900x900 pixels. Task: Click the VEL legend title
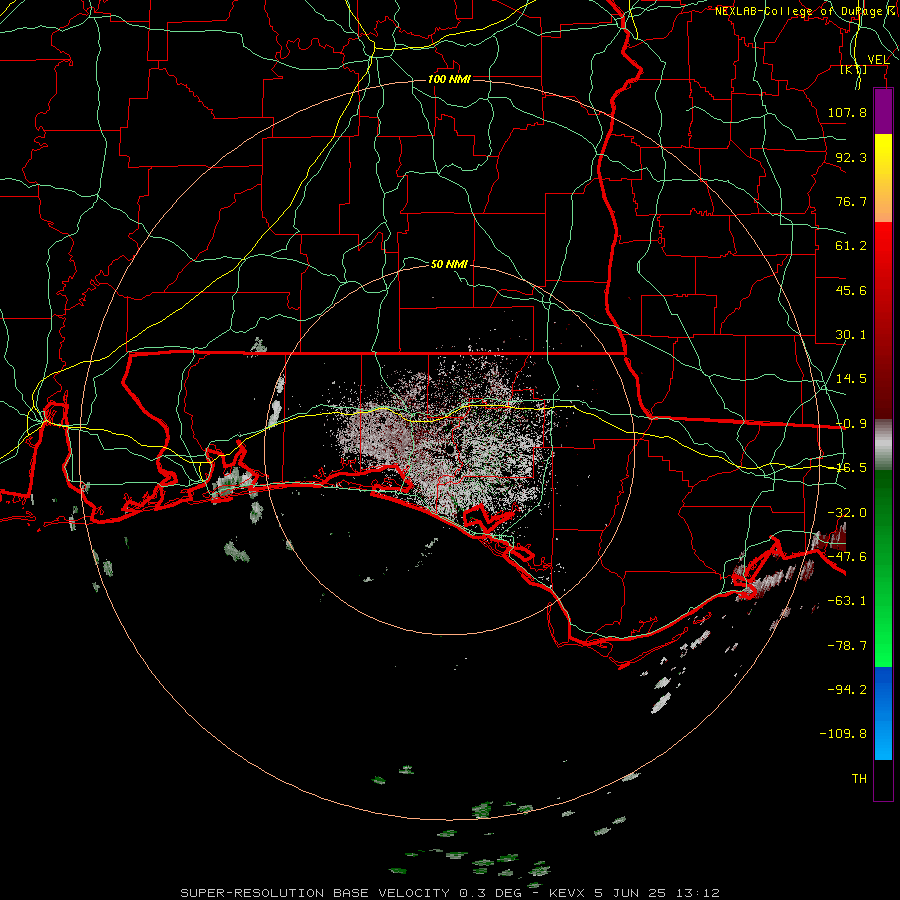[x=878, y=60]
